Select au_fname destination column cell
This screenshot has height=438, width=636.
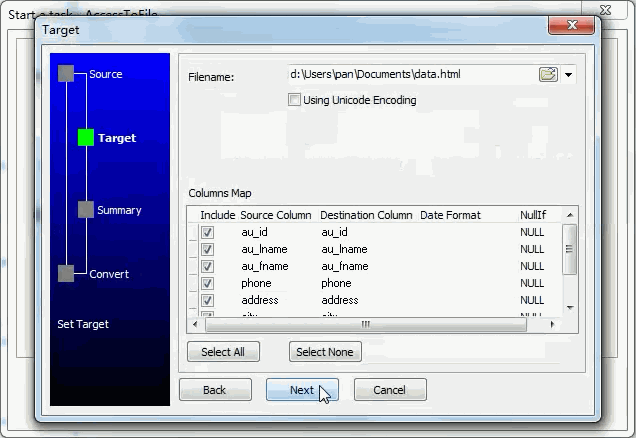[x=345, y=266]
